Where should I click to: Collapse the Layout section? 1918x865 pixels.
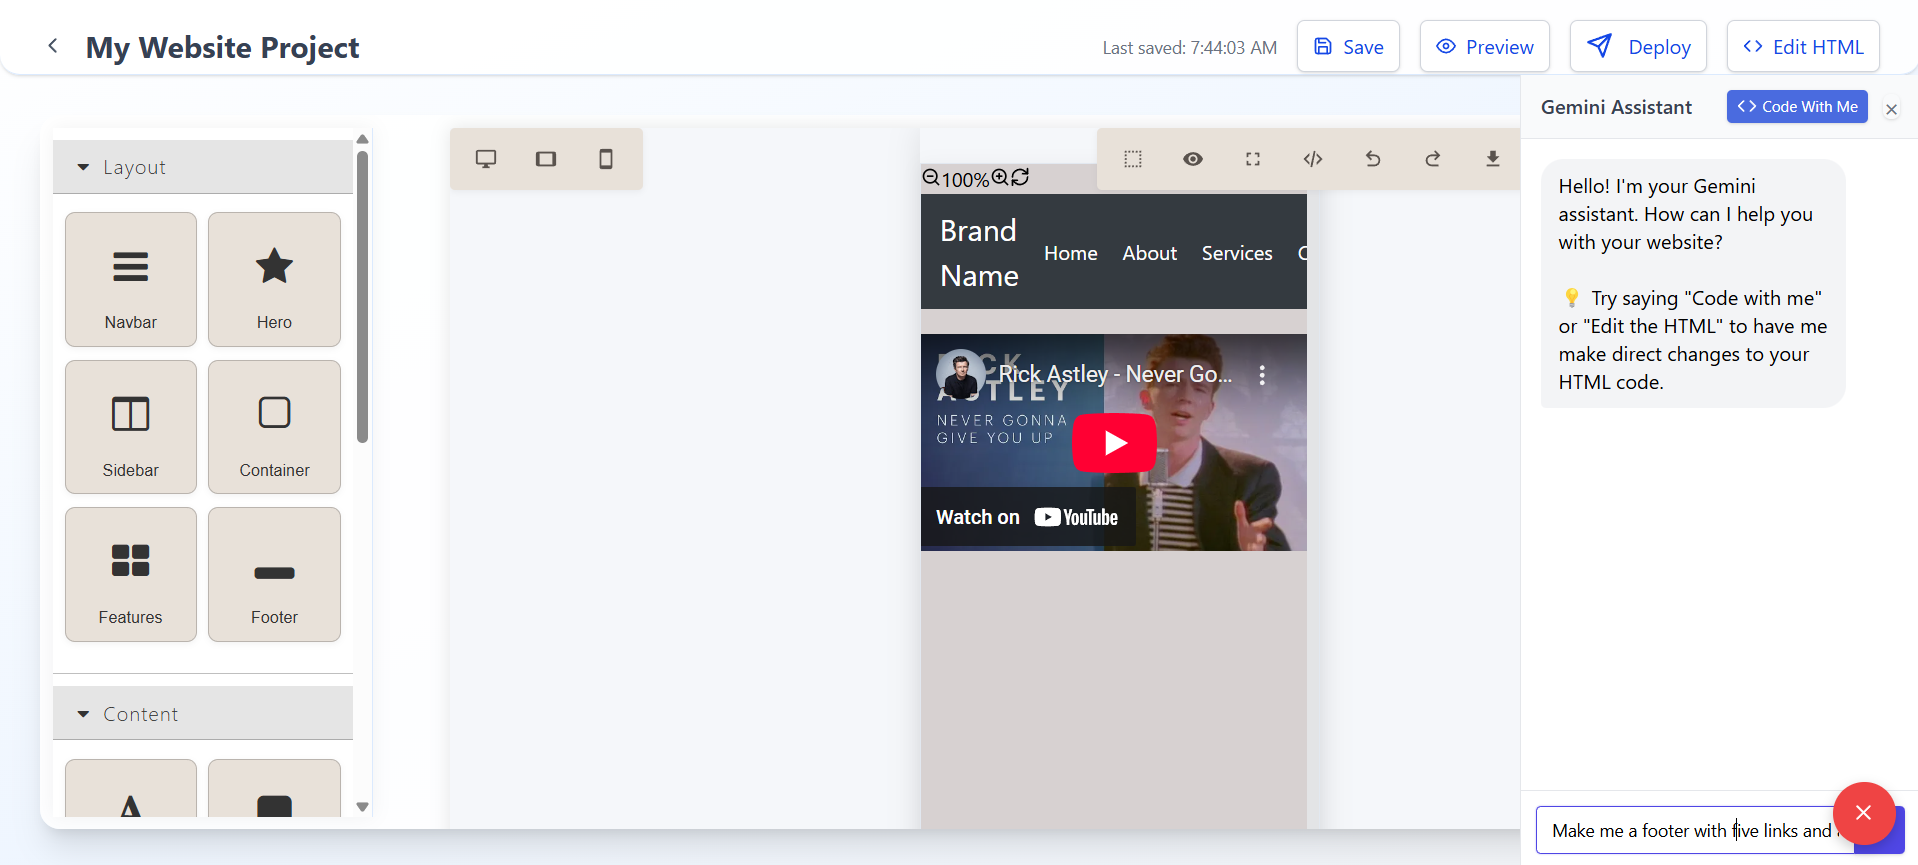pos(203,167)
